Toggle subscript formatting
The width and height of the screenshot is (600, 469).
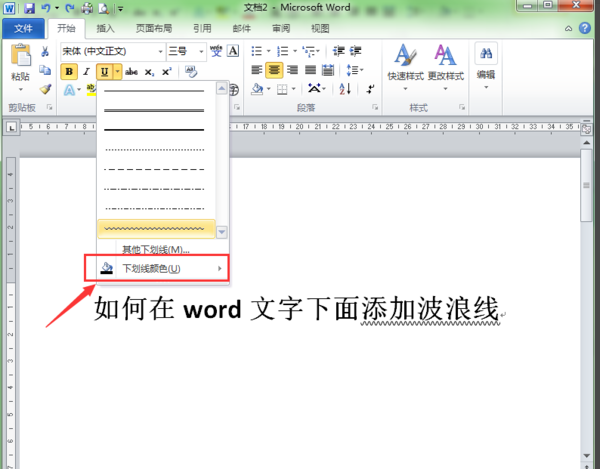[x=149, y=72]
